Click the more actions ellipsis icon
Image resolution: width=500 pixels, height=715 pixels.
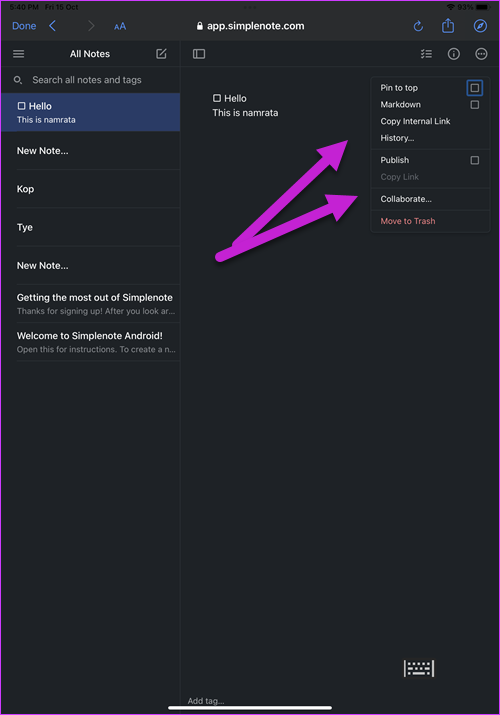tap(481, 54)
